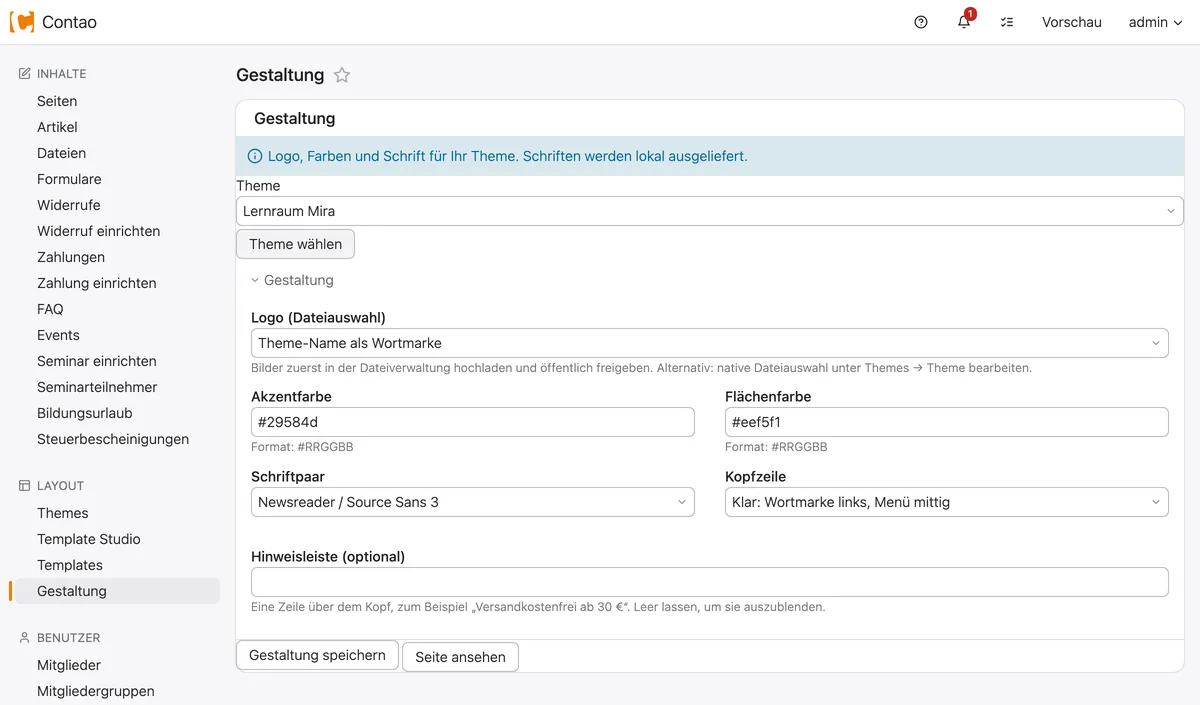The height and width of the screenshot is (705, 1200).
Task: Click the LAYOUT section icon
Action: [x=25, y=486]
